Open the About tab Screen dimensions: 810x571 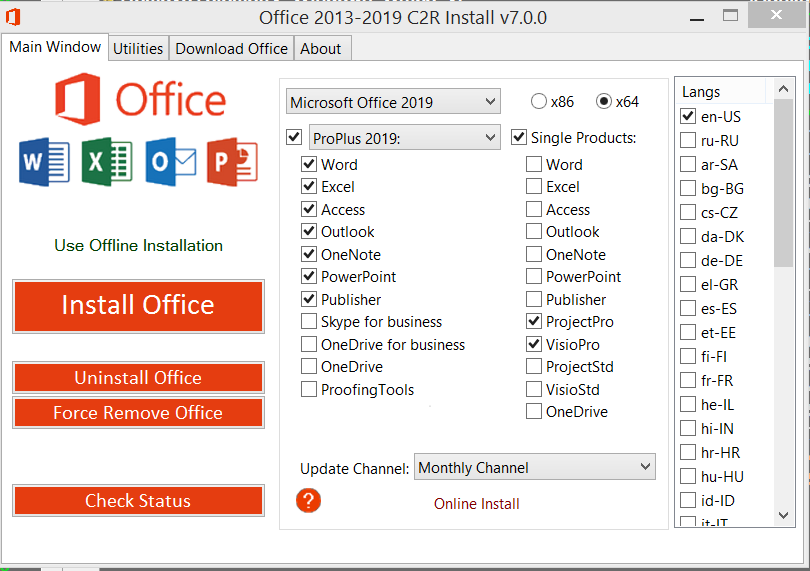321,49
